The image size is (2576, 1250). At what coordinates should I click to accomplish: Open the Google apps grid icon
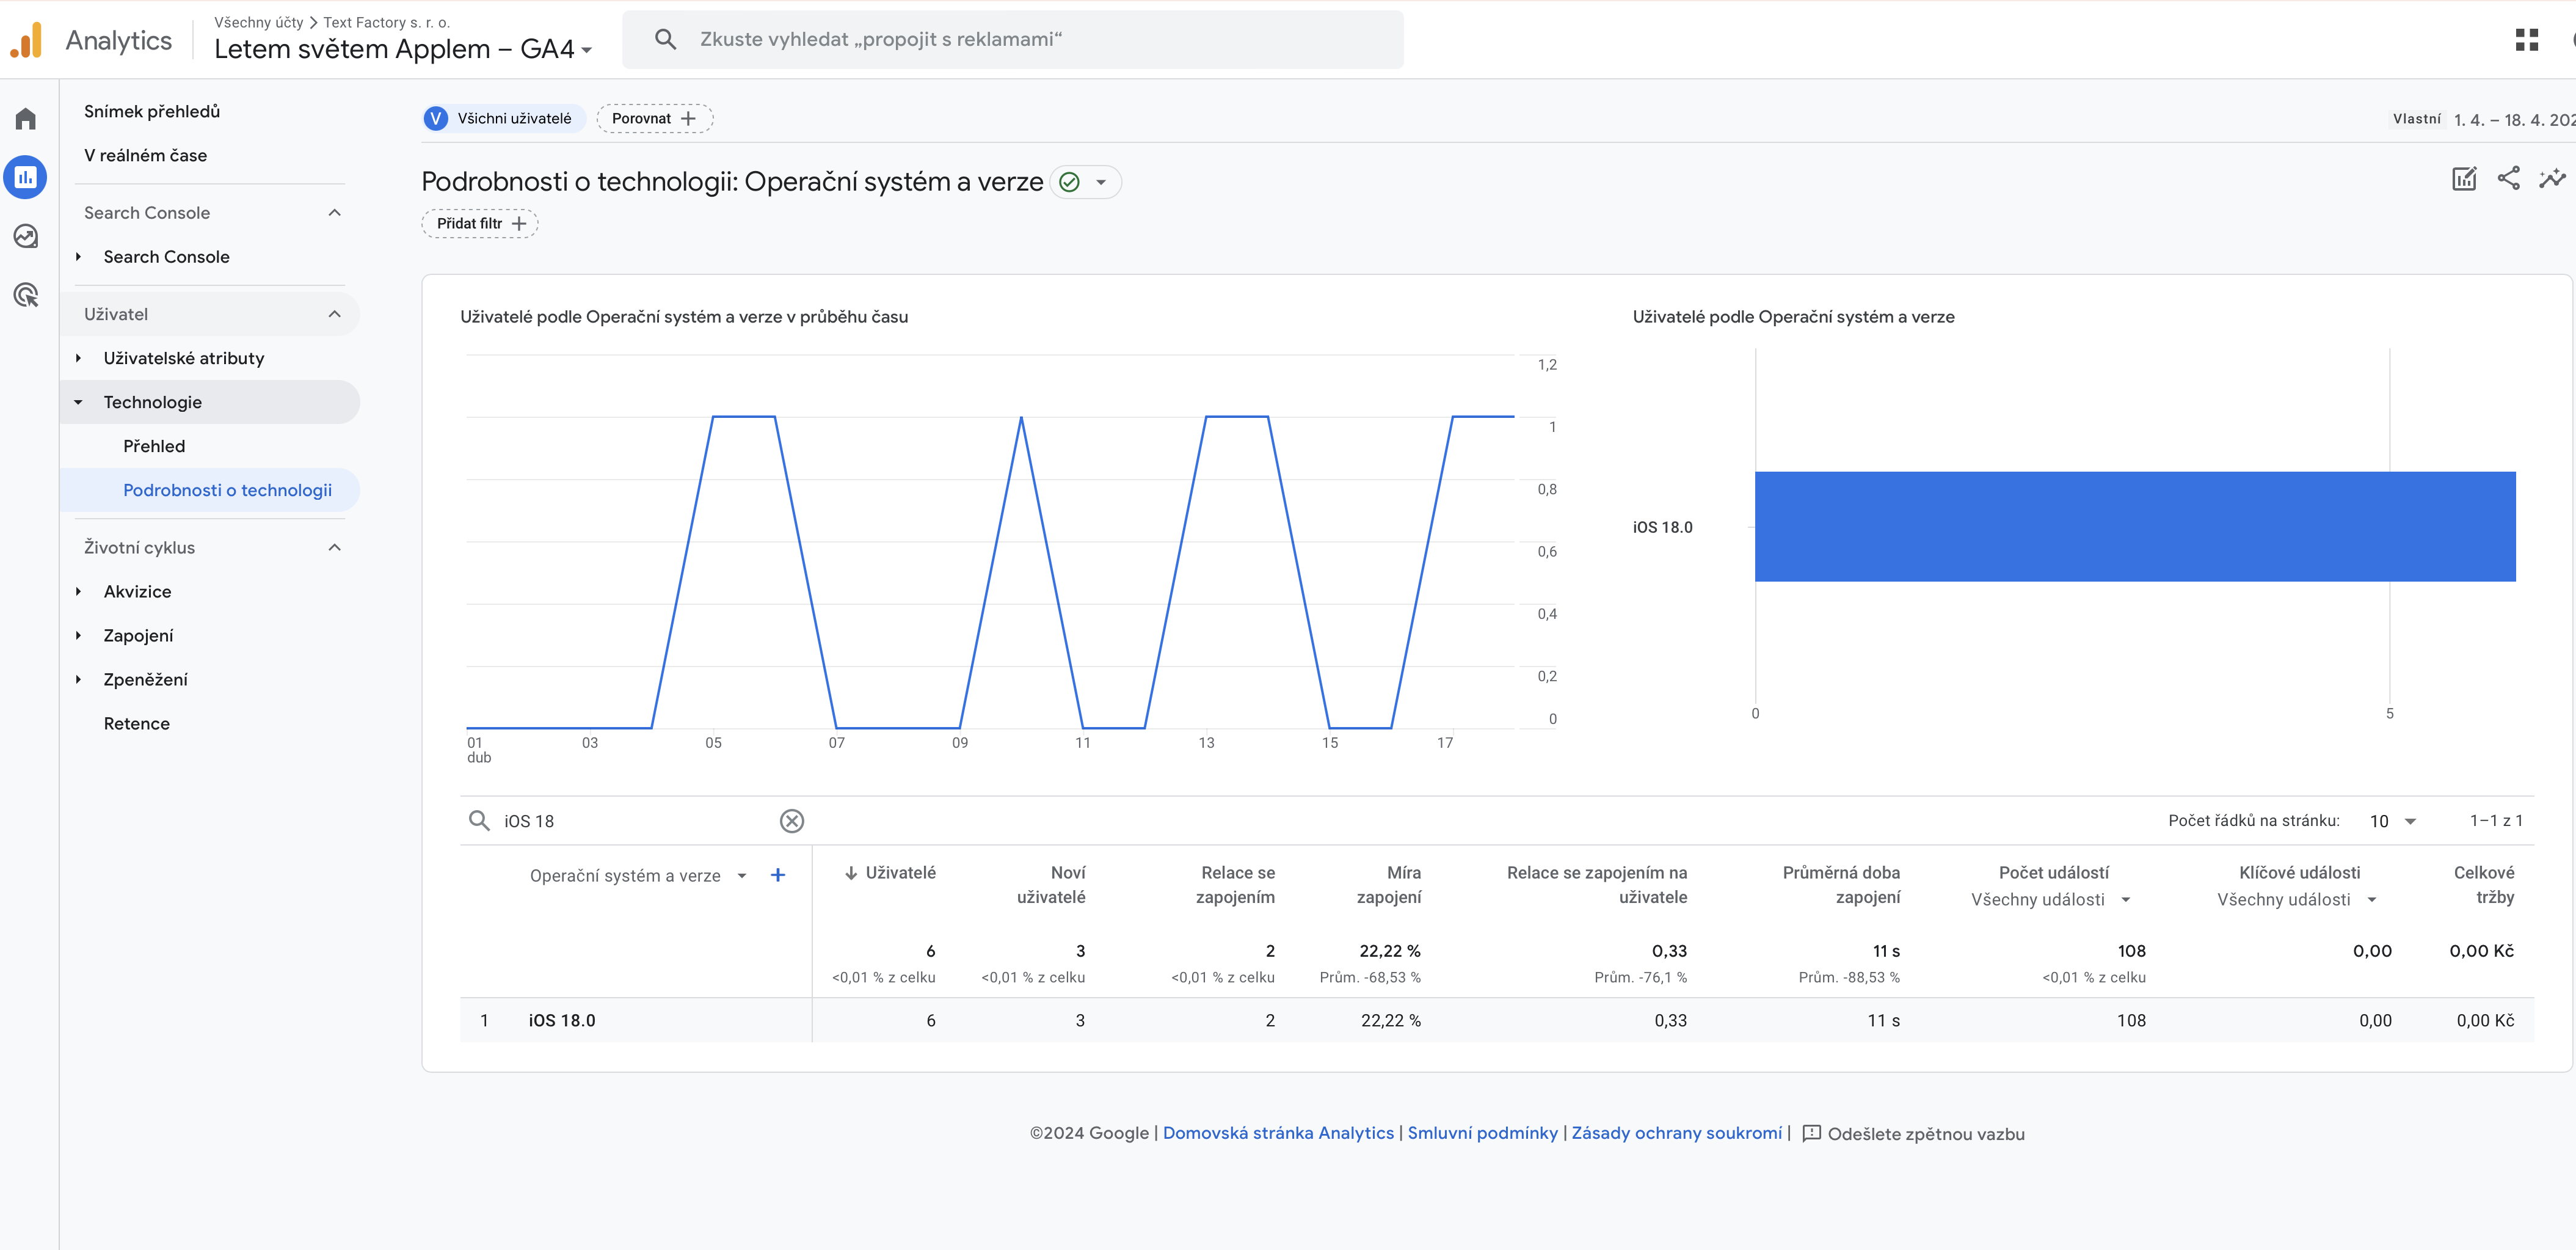[x=2527, y=40]
